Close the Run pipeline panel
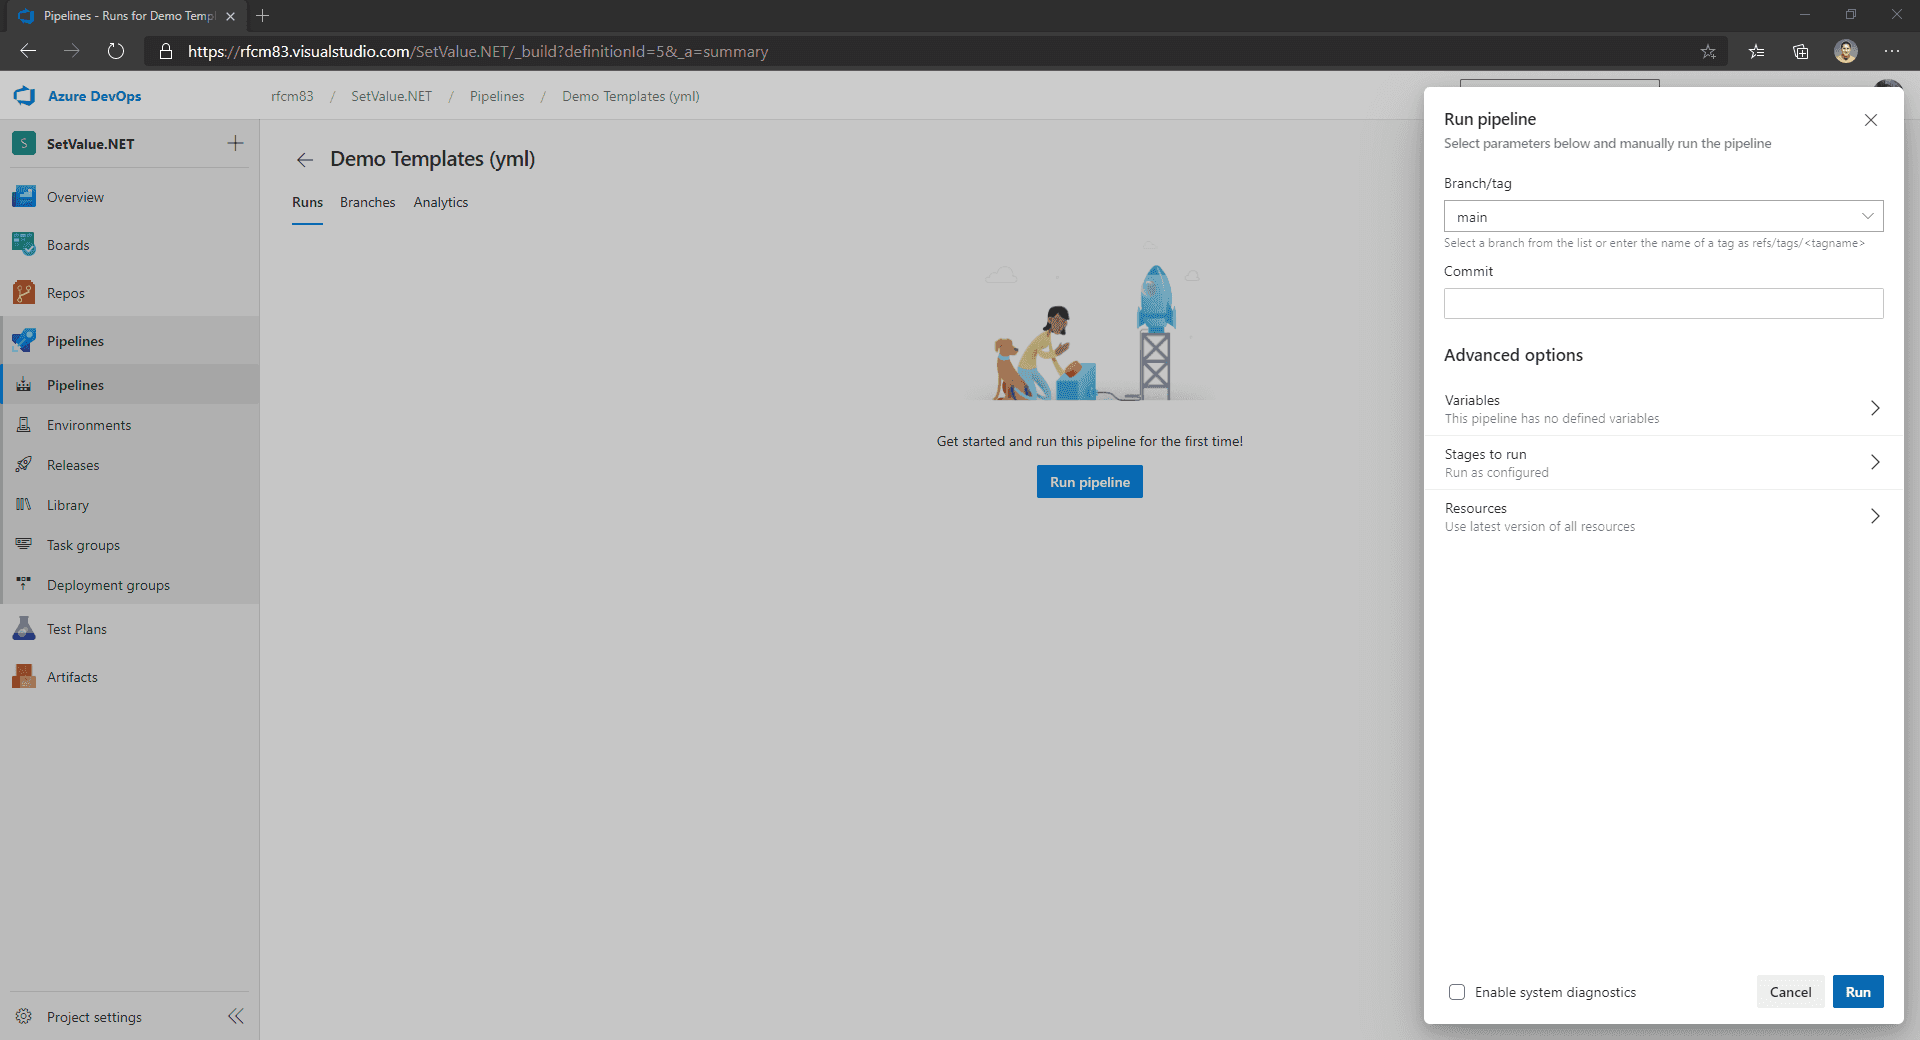This screenshot has height=1040, width=1920. (1871, 120)
